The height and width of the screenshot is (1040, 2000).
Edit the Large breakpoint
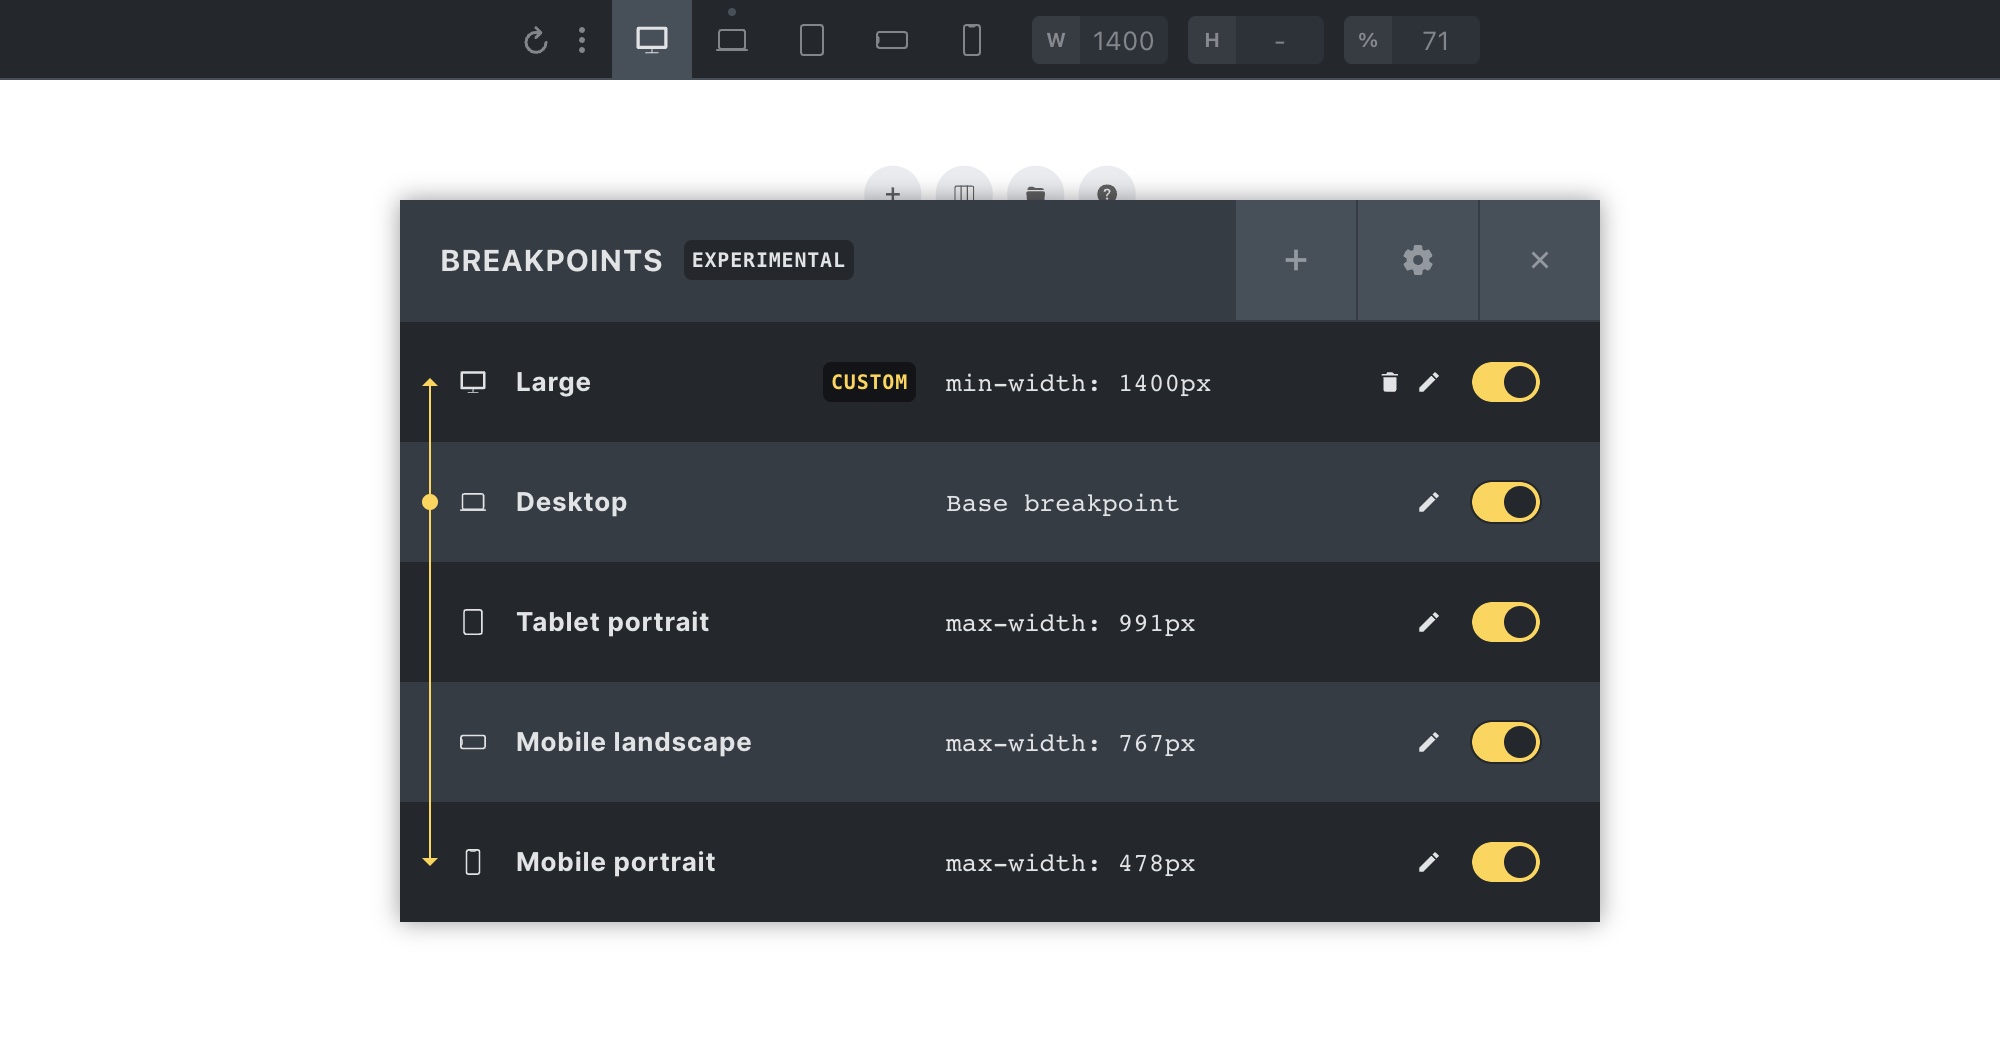[x=1429, y=382]
